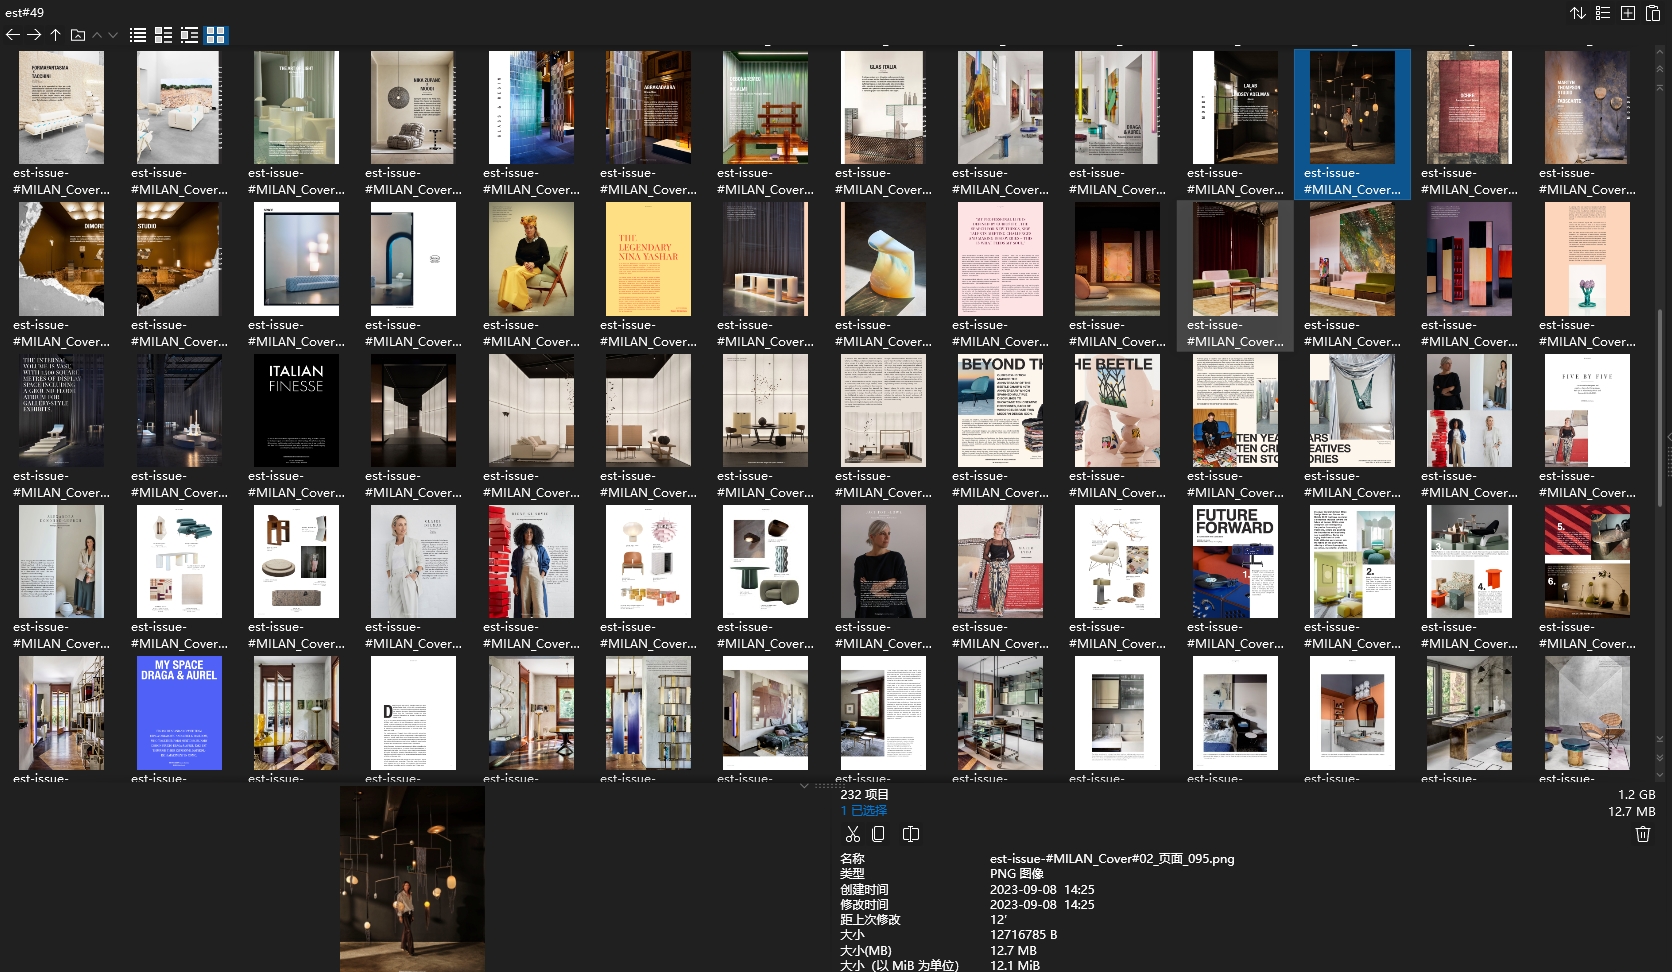Viewport: 1672px width, 972px height.
Task: Navigate forward with the right arrow
Action: [33, 35]
